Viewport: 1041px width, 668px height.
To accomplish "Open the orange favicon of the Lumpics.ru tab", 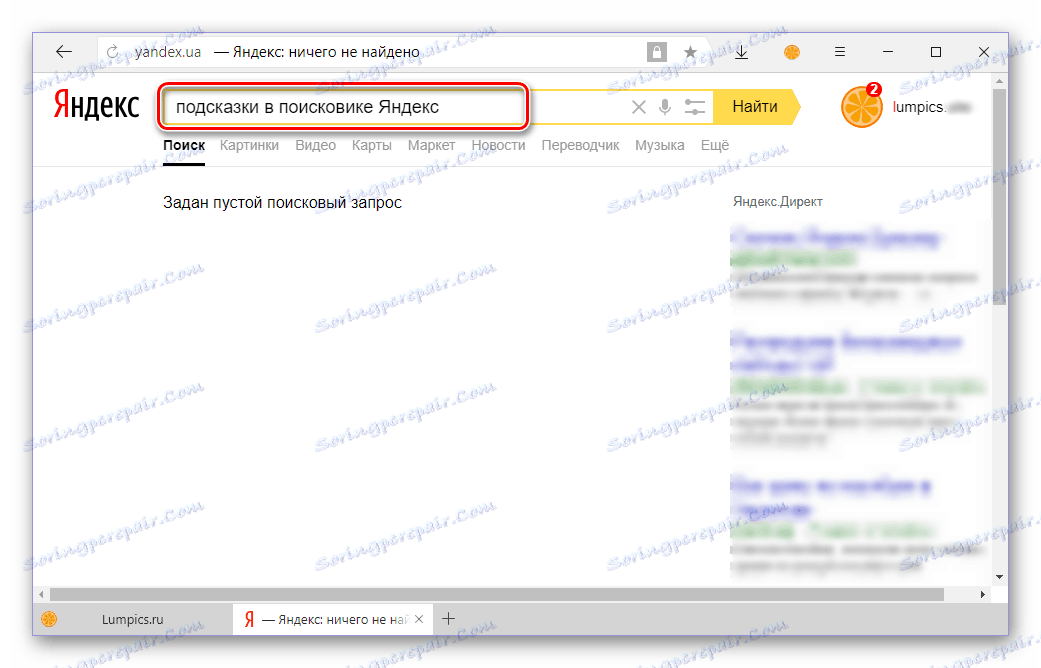I will click(x=49, y=619).
